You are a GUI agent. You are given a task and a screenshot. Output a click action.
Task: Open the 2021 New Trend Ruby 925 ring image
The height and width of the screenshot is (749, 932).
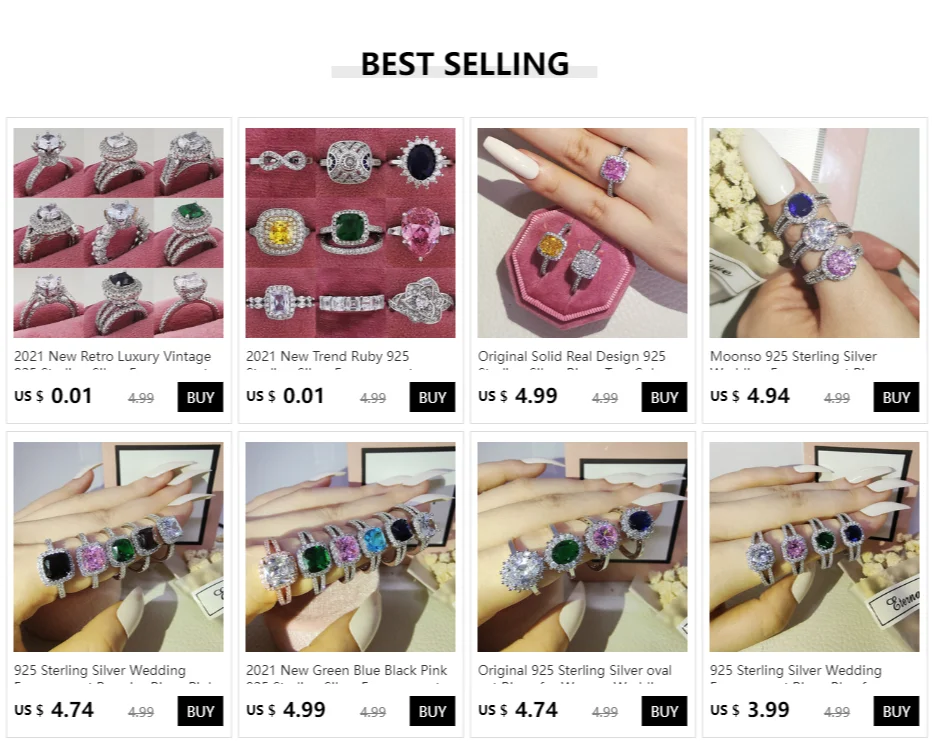point(350,233)
